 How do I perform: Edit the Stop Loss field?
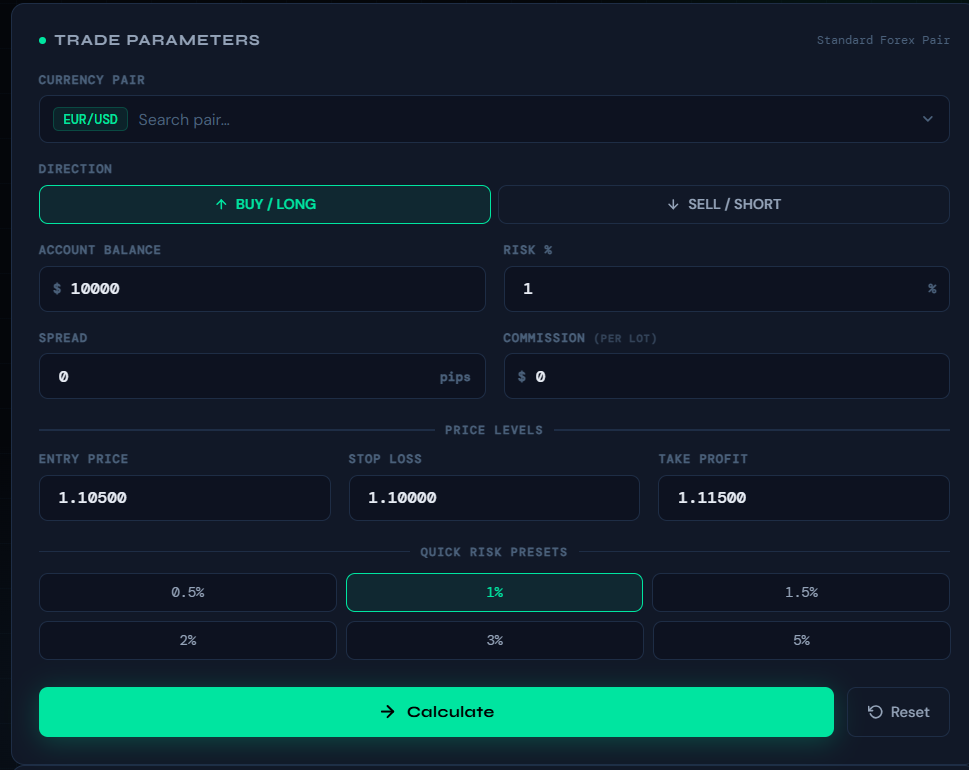pyautogui.click(x=494, y=498)
